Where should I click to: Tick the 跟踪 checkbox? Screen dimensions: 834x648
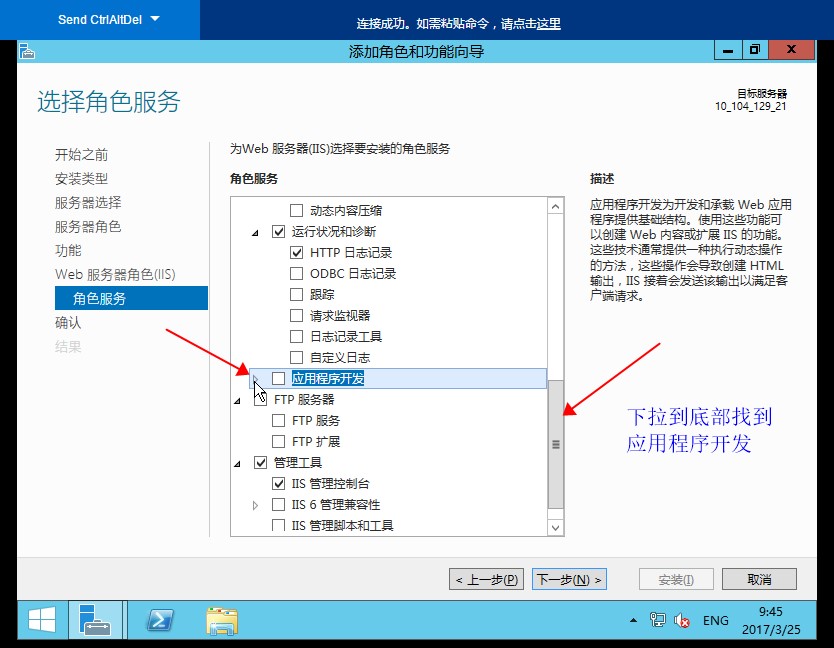(x=296, y=295)
